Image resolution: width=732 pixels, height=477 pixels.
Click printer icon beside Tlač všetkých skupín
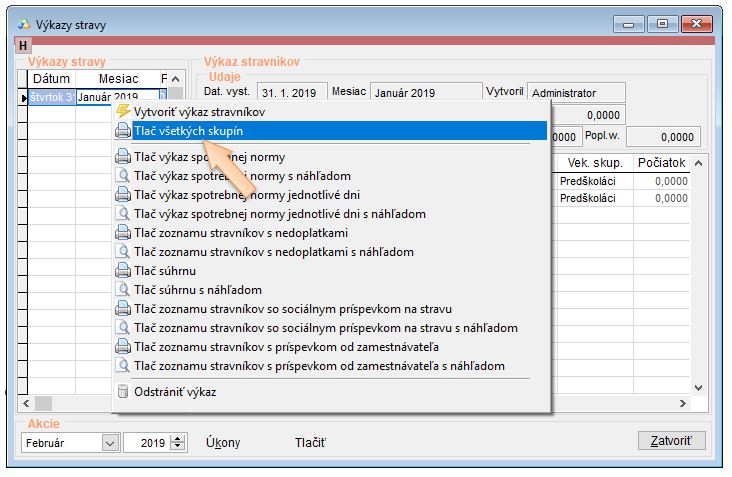point(123,131)
